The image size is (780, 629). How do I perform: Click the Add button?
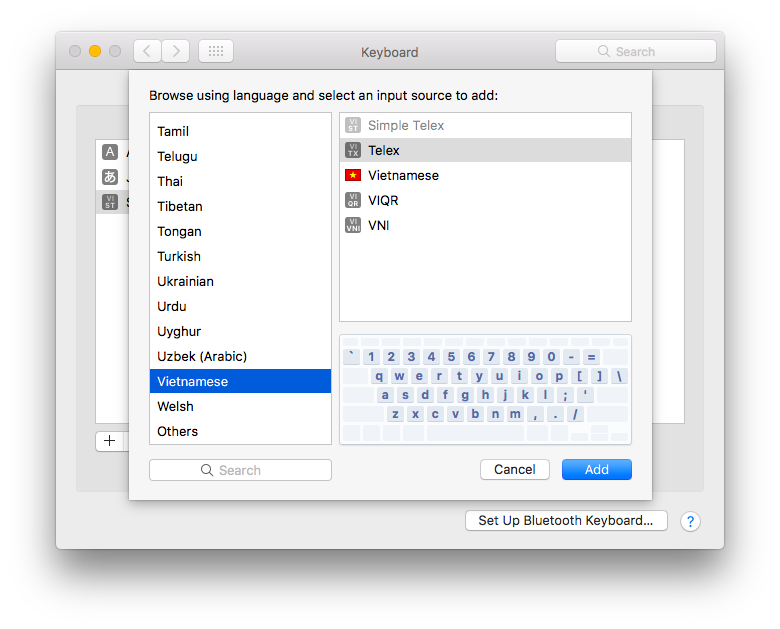pyautogui.click(x=596, y=469)
